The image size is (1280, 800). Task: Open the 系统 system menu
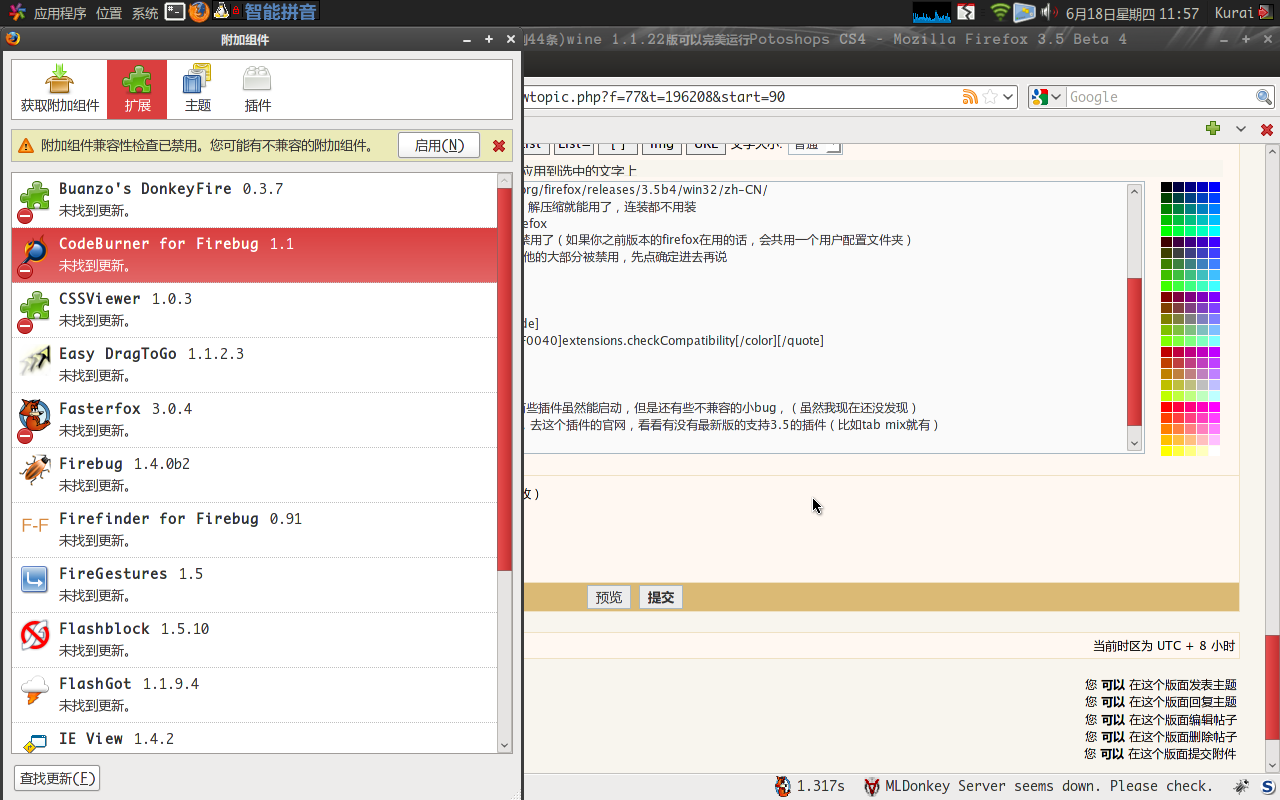coord(145,13)
